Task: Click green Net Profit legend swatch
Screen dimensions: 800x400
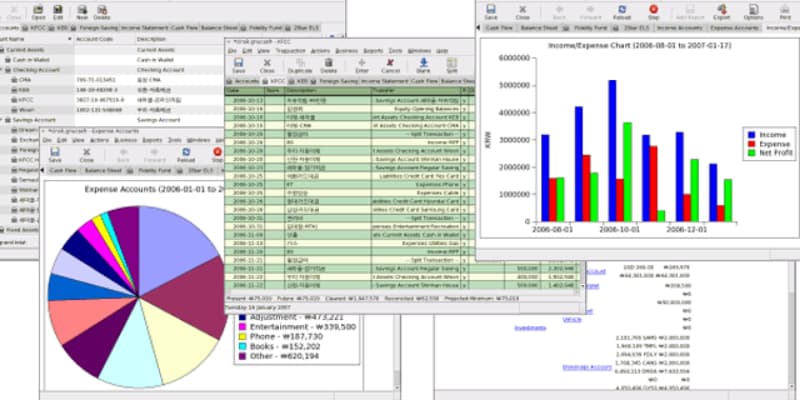Action: point(752,153)
